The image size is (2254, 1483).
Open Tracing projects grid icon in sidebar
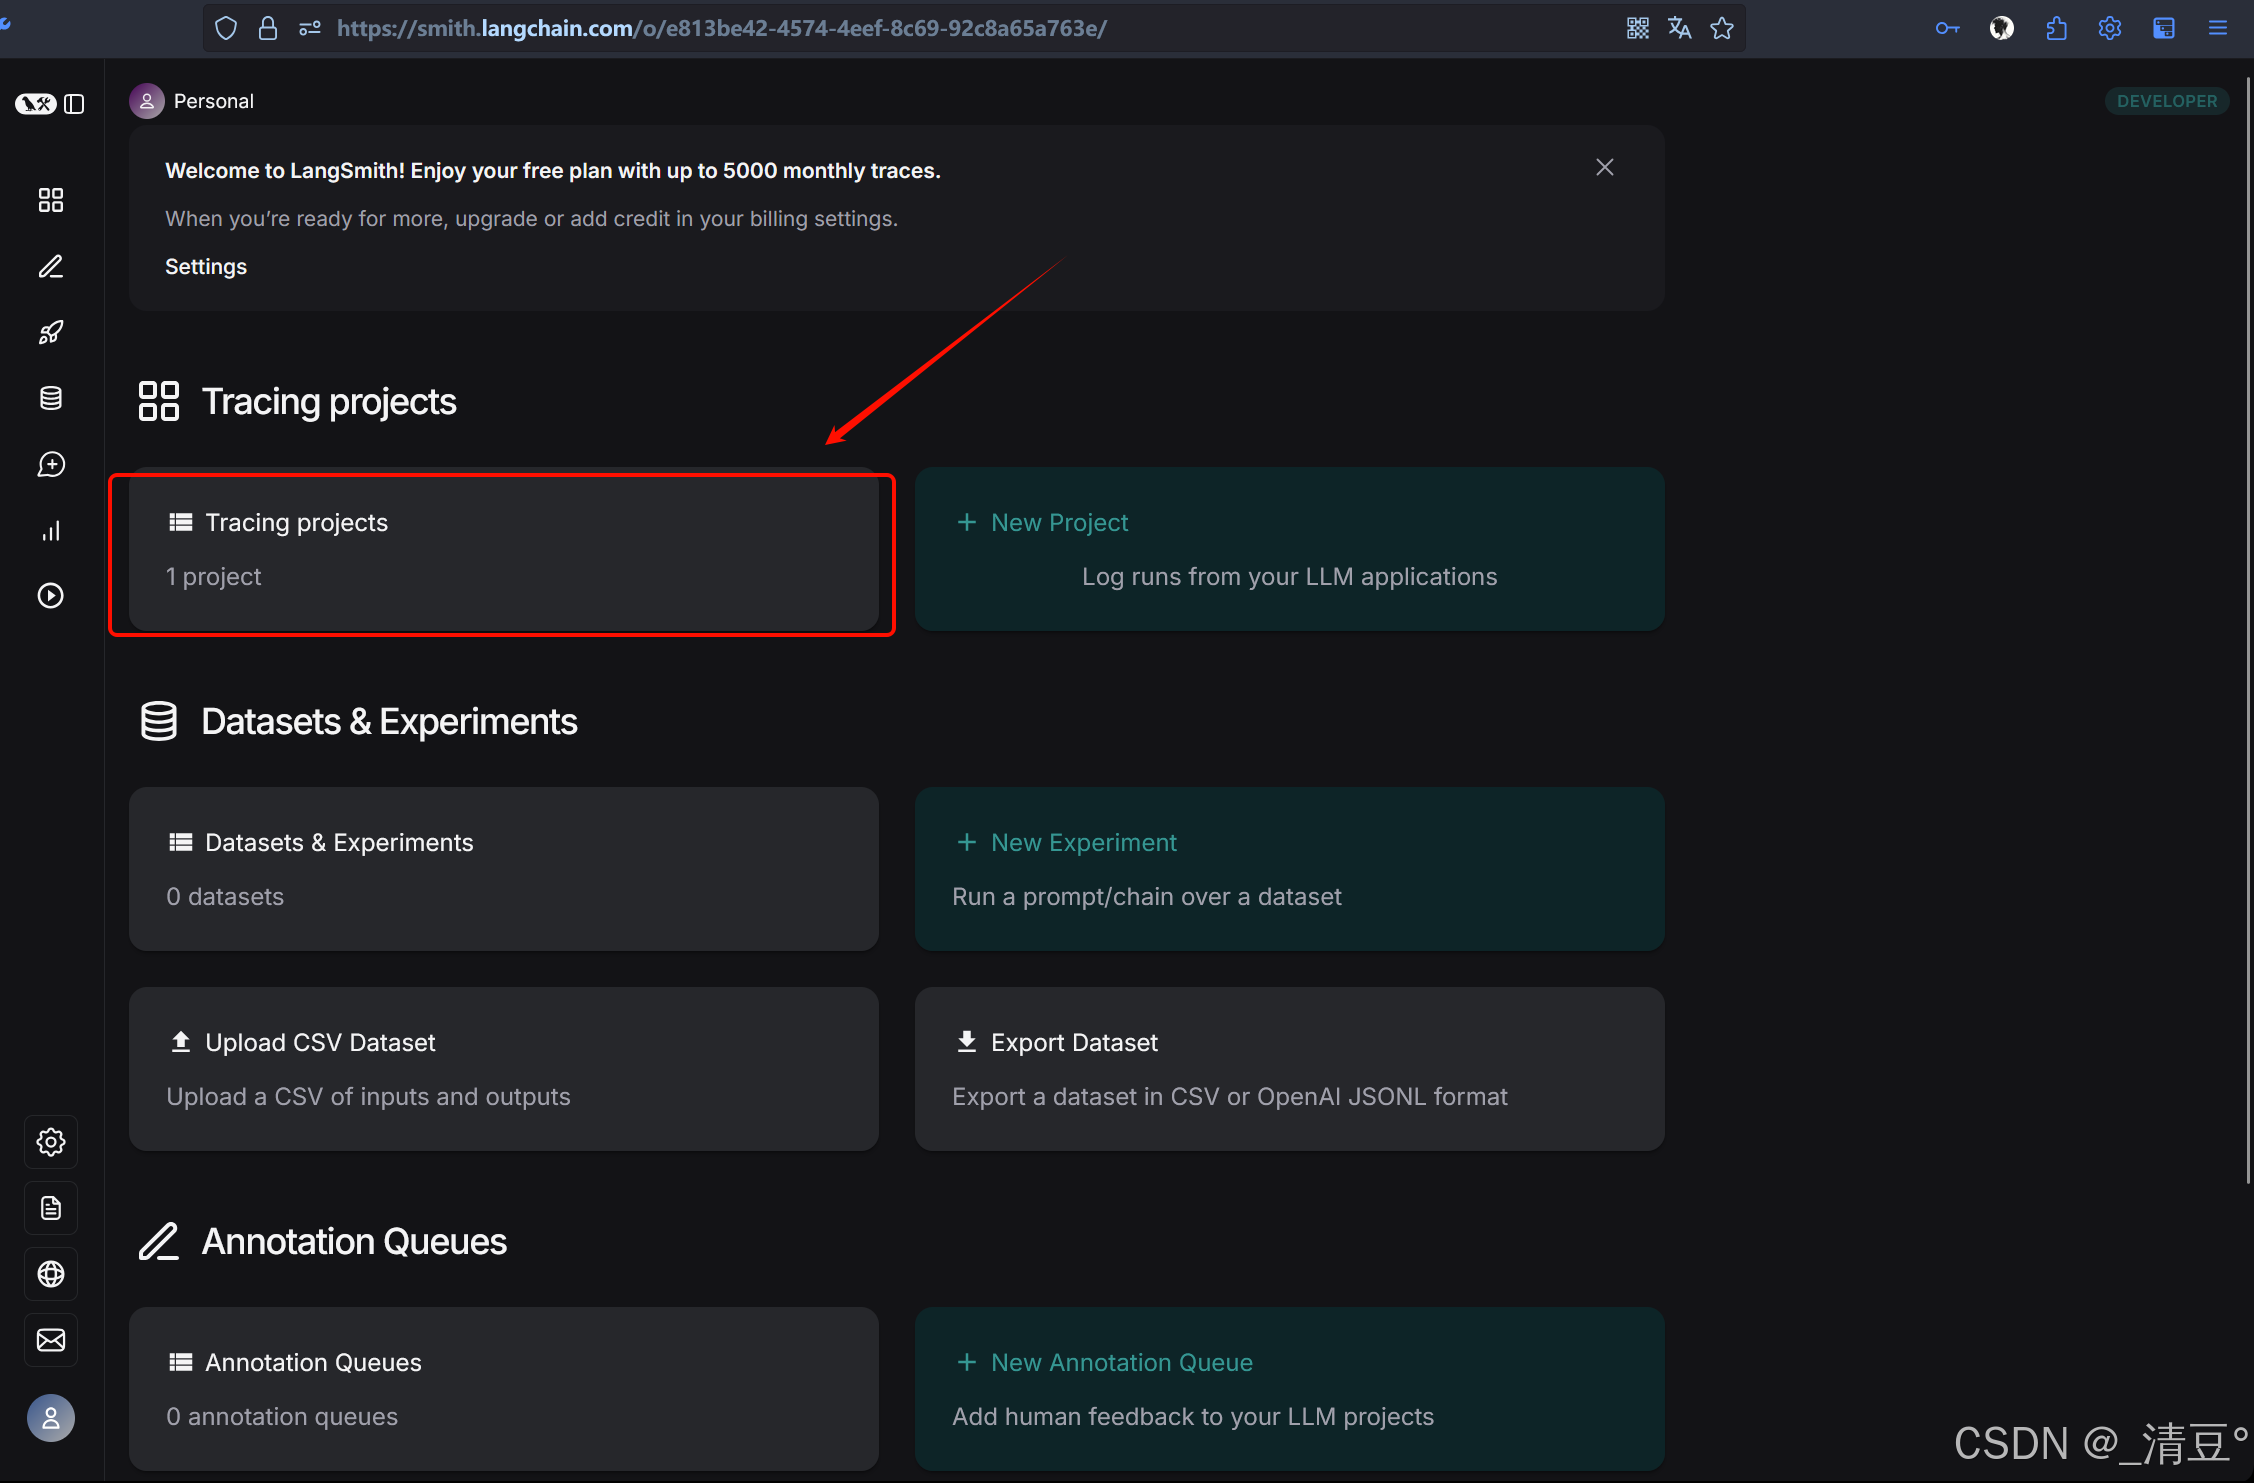[51, 200]
